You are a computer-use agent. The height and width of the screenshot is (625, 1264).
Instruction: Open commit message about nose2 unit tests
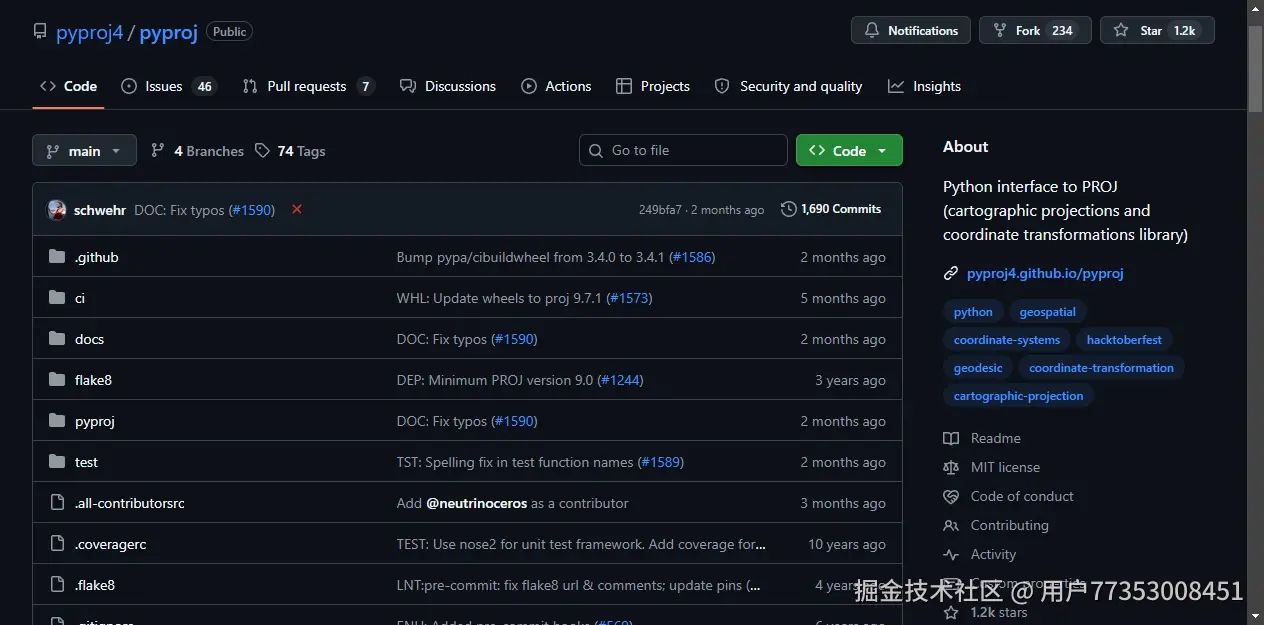pos(581,544)
